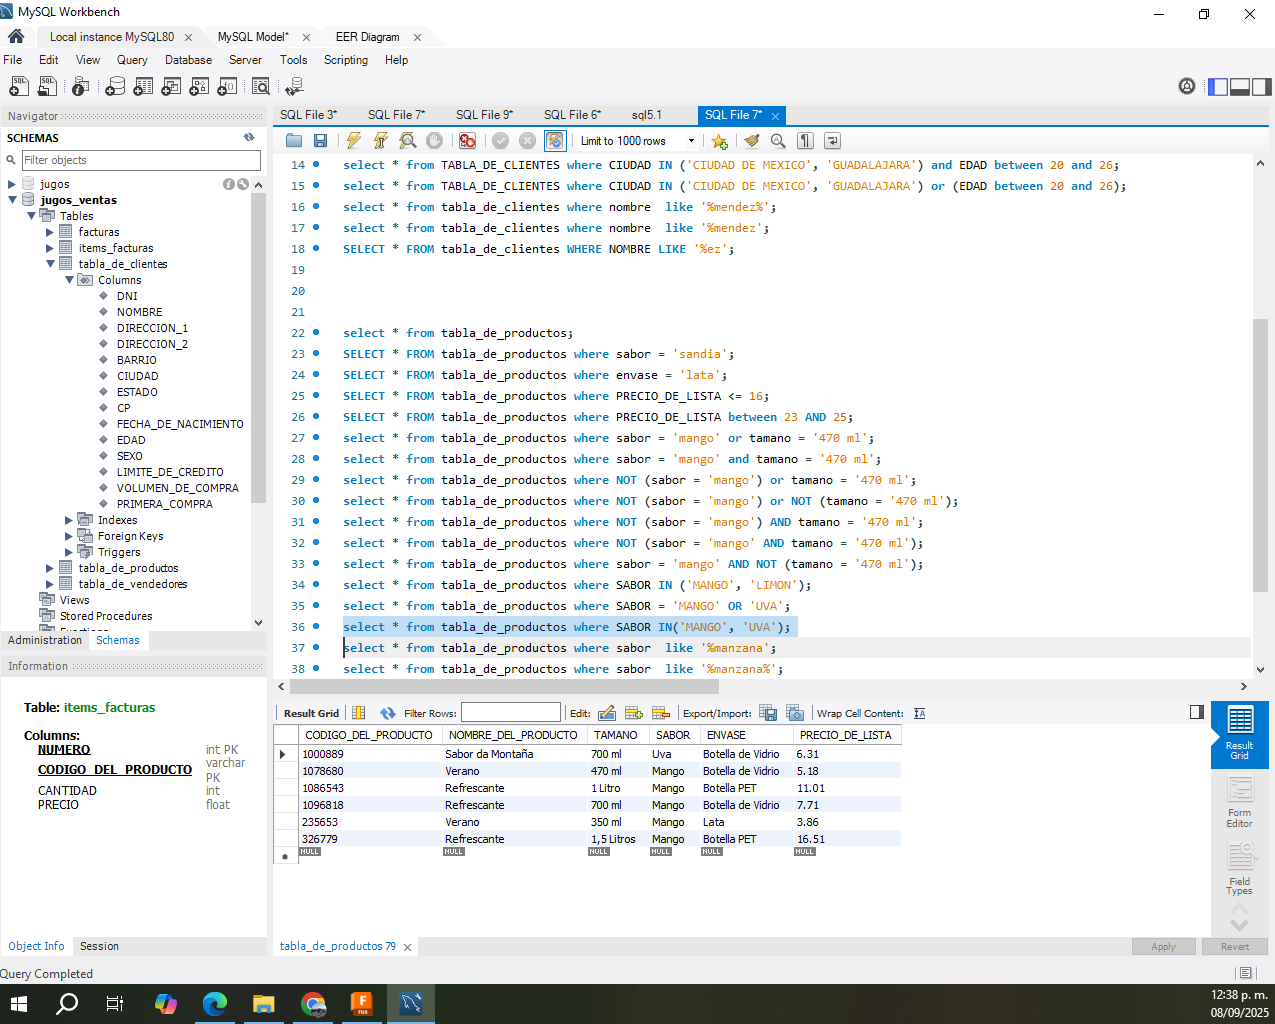Create a new table icon
Screen dimensions: 1275x1024
[143, 87]
